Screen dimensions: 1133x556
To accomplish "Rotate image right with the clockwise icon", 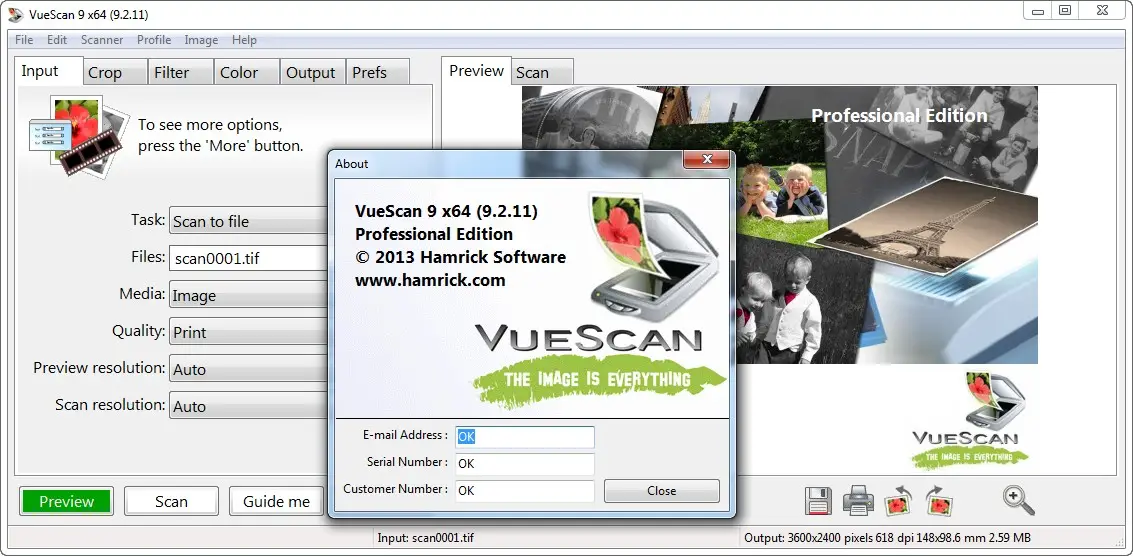I will point(938,501).
